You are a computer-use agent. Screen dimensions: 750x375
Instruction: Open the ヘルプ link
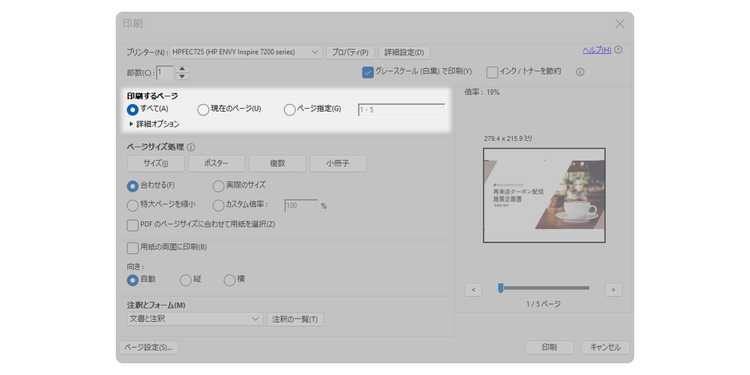click(596, 50)
